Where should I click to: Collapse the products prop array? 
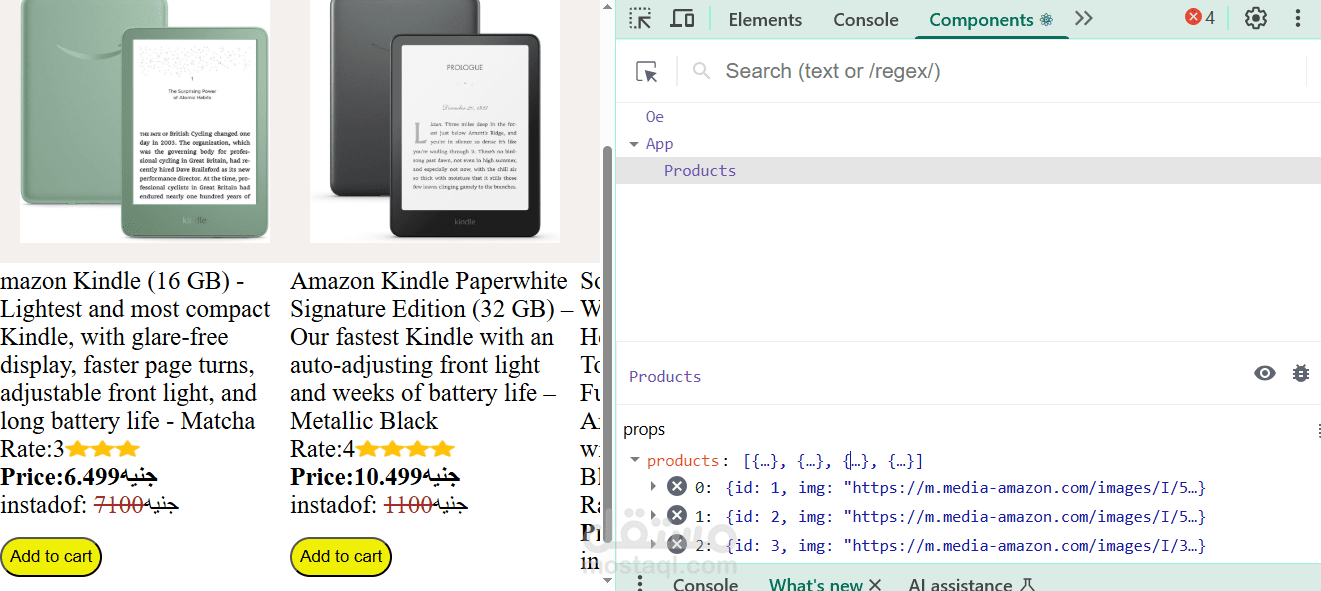coord(634,460)
